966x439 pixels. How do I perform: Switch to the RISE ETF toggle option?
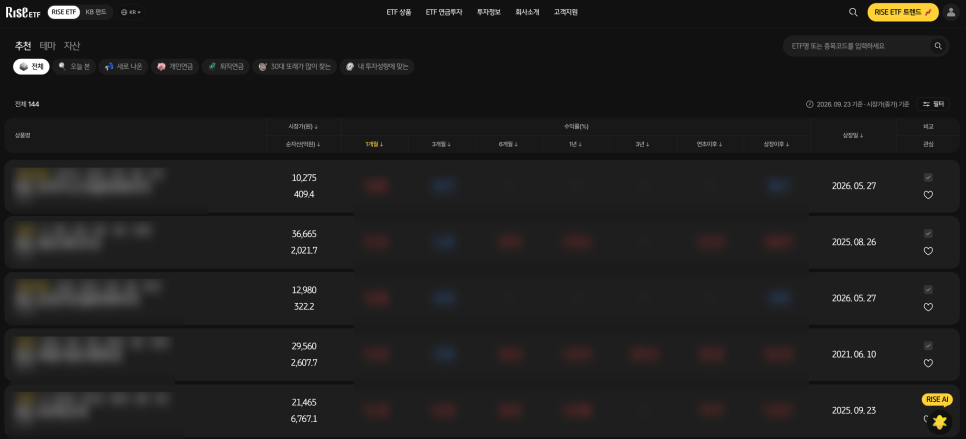(x=63, y=12)
